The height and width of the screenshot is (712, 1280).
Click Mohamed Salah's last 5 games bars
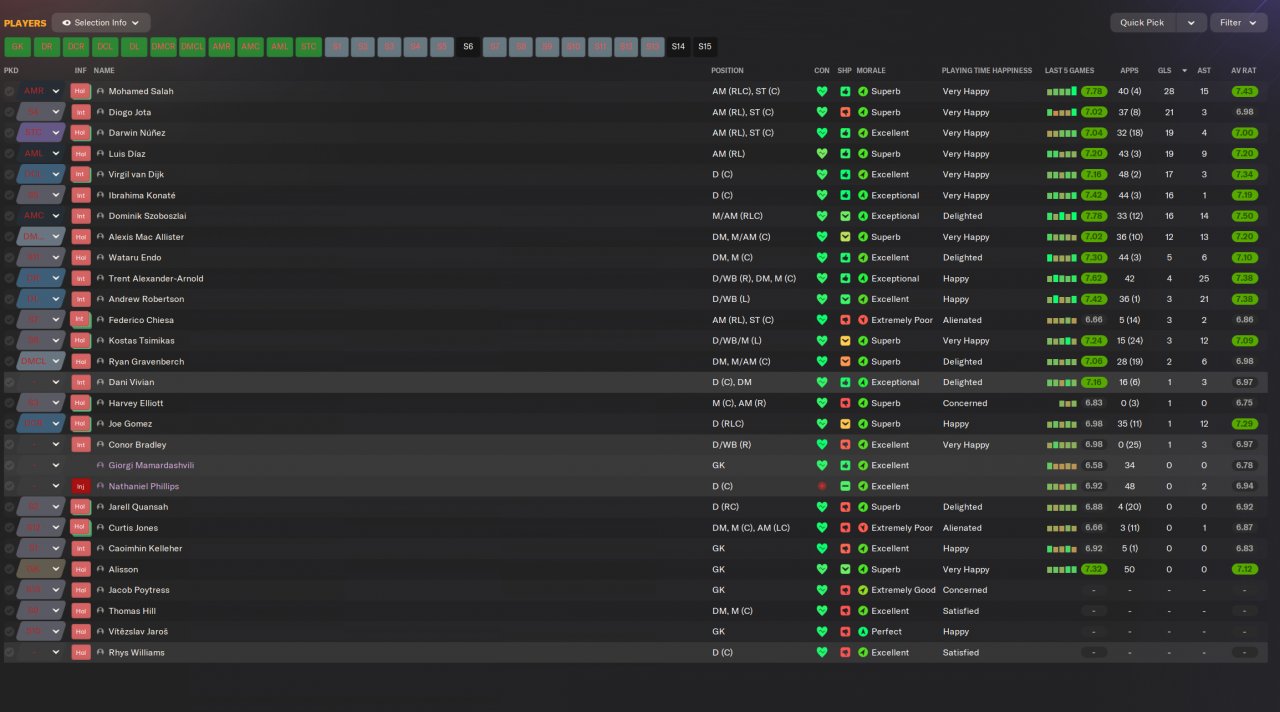[1062, 91]
